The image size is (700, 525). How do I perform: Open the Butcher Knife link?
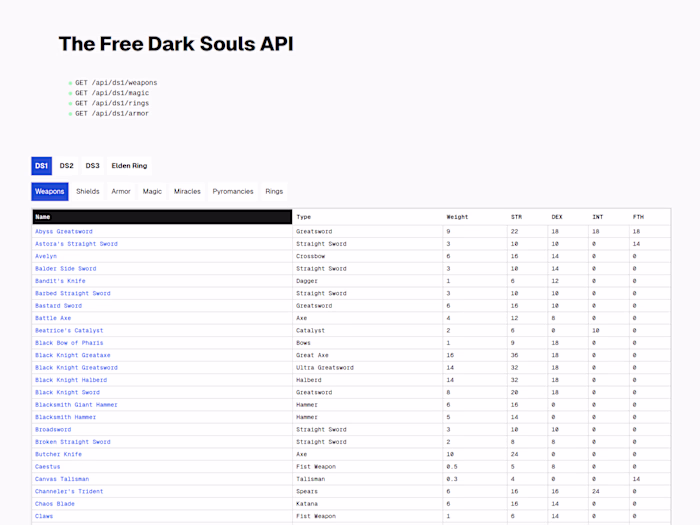click(58, 454)
